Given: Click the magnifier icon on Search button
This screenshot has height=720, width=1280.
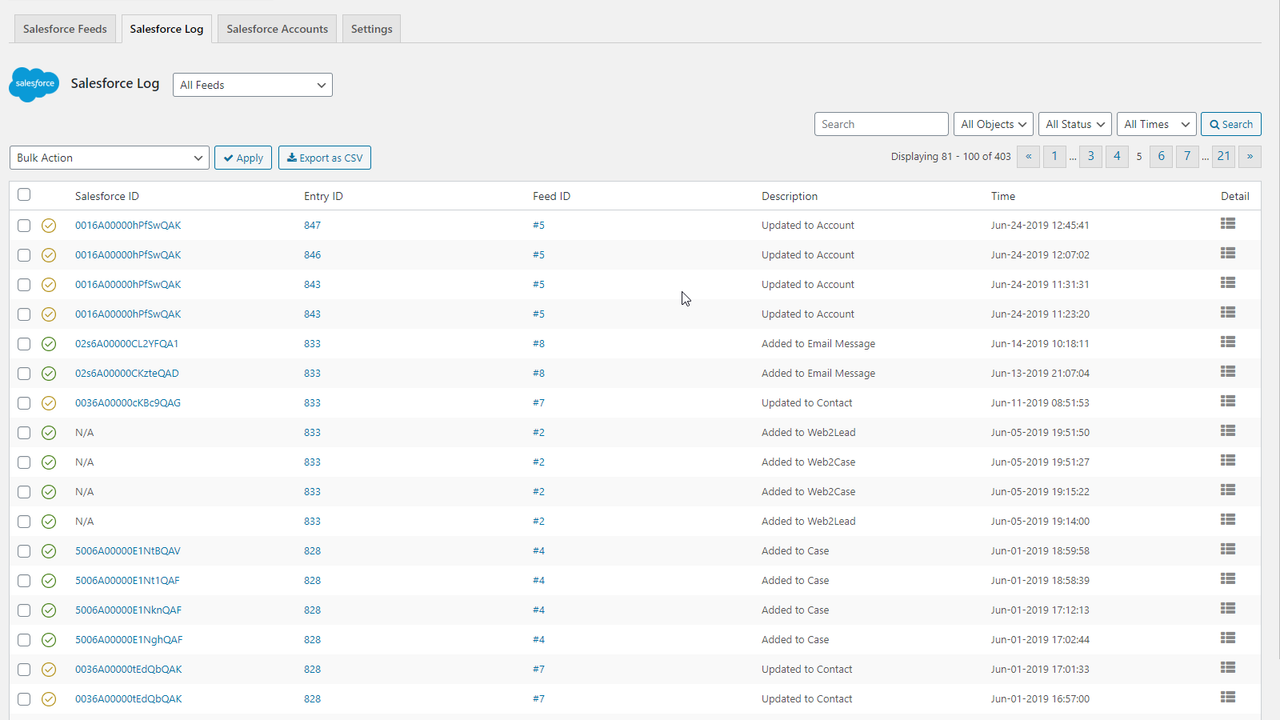Looking at the screenshot, I should click(1214, 123).
